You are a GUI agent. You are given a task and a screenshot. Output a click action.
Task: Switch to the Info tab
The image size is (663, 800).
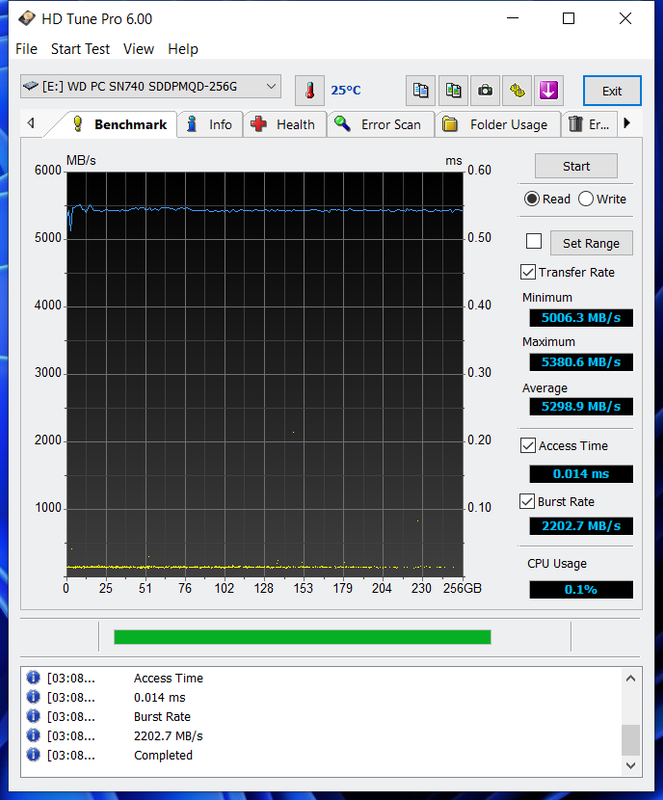(210, 124)
